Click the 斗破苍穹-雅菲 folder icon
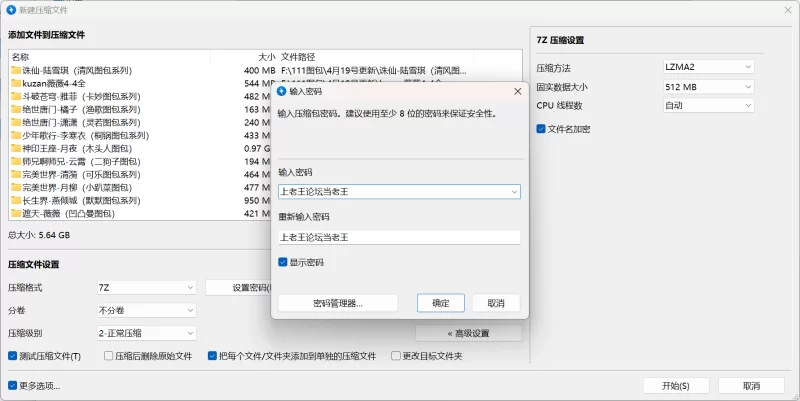 click(16, 97)
